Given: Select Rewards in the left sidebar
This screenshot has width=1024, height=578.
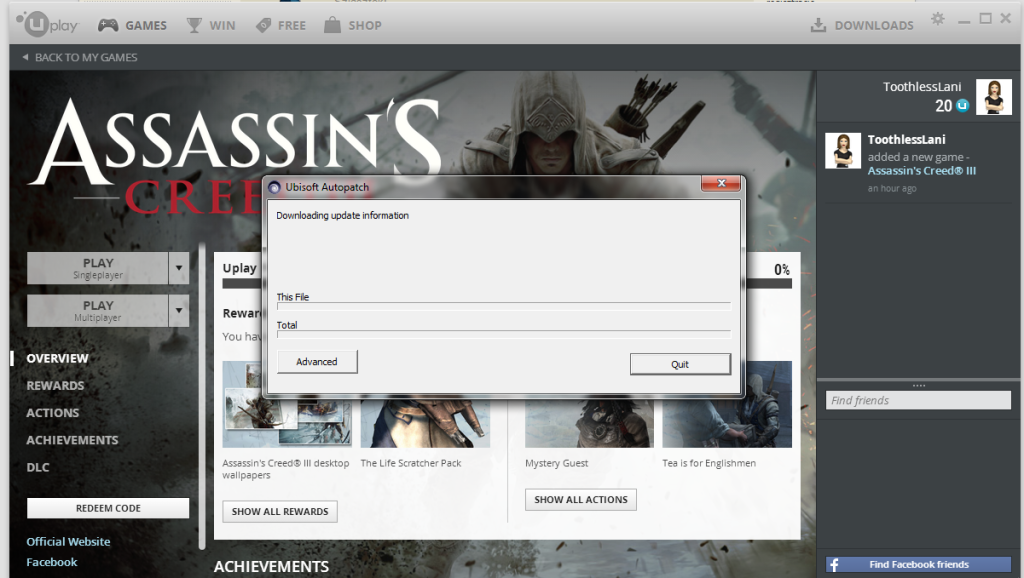Looking at the screenshot, I should (55, 385).
